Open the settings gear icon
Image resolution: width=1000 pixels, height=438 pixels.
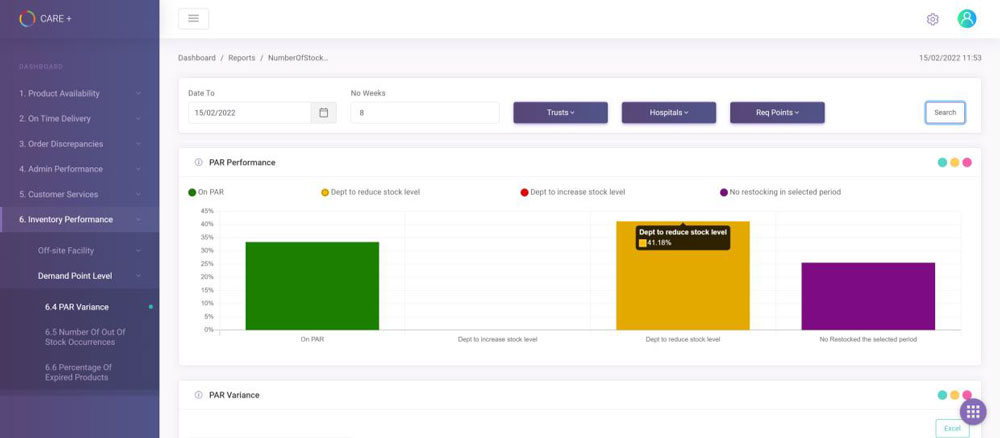932,19
